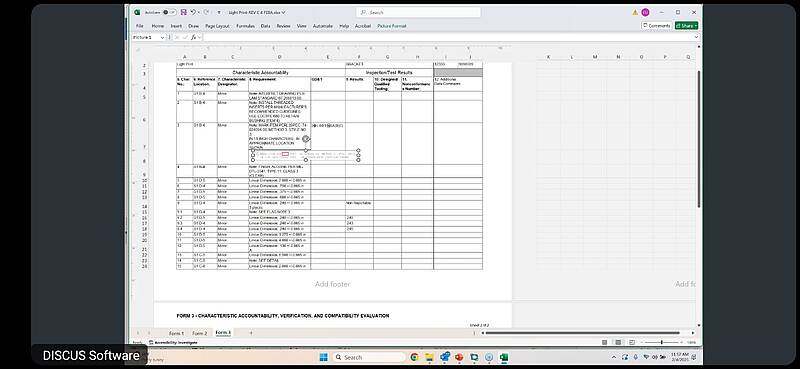The width and height of the screenshot is (800, 369).
Task: Open PowerPoint from the Windows taskbar
Action: point(459,357)
